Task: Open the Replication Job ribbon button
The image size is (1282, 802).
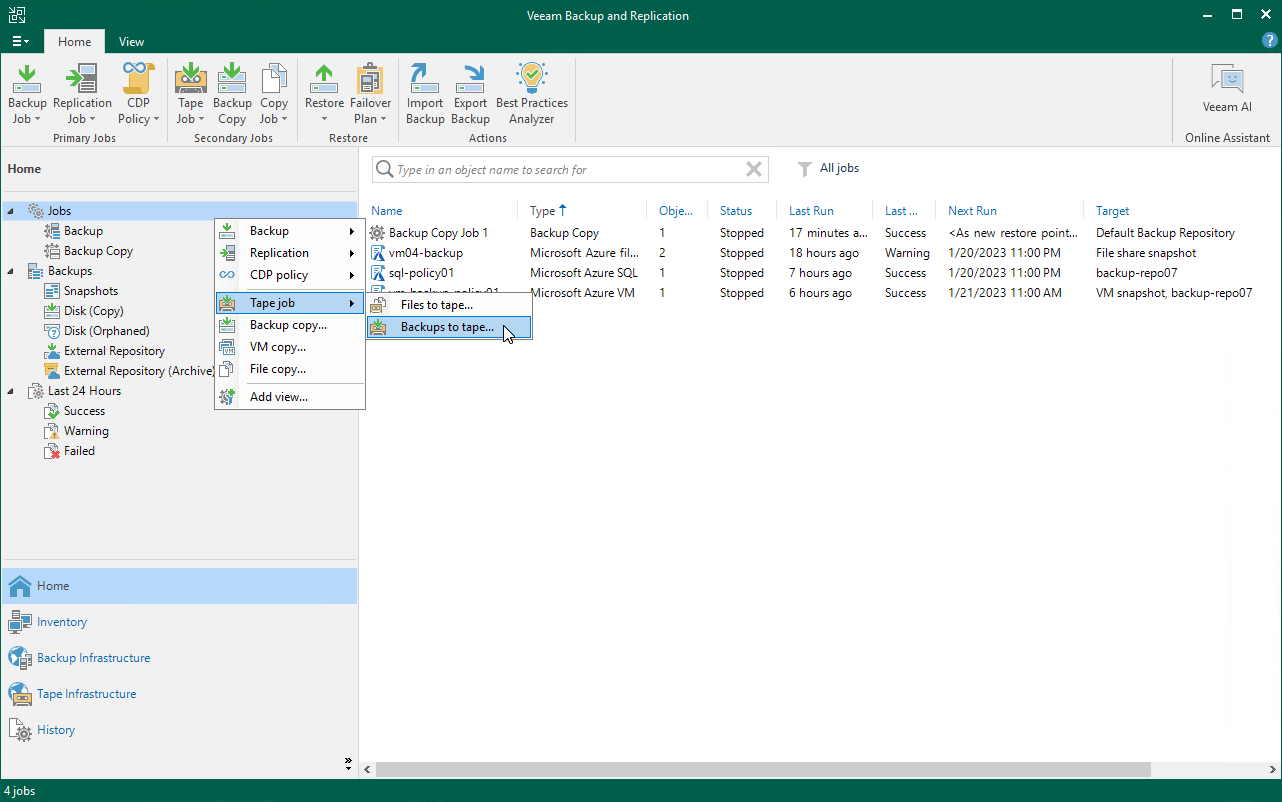Action: (x=82, y=93)
